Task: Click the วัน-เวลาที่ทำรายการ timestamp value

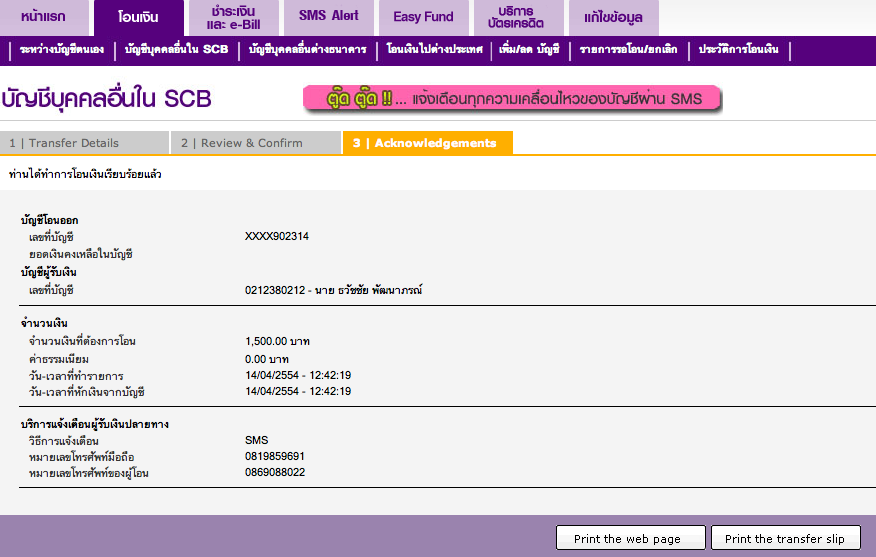Action: (298, 375)
